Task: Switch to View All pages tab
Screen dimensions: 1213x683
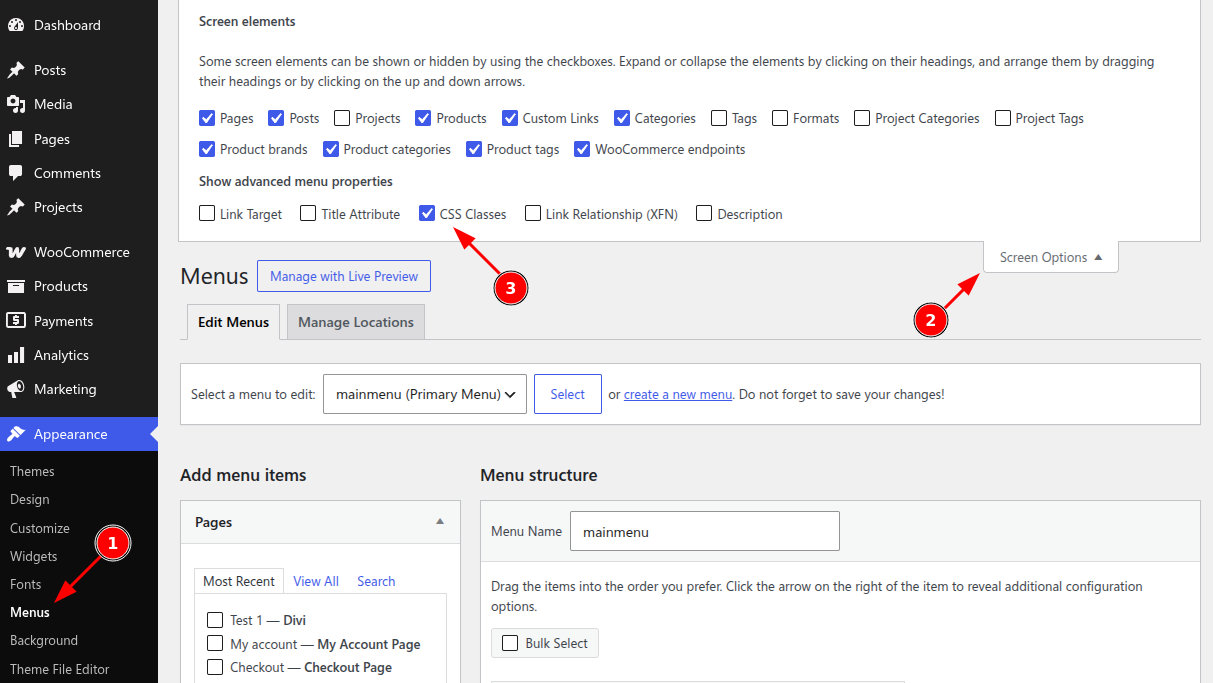Action: pos(316,581)
